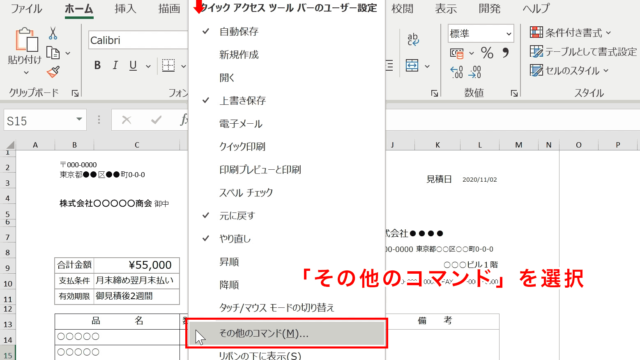Apply Comma style
640x360 pixels.
coord(506,53)
